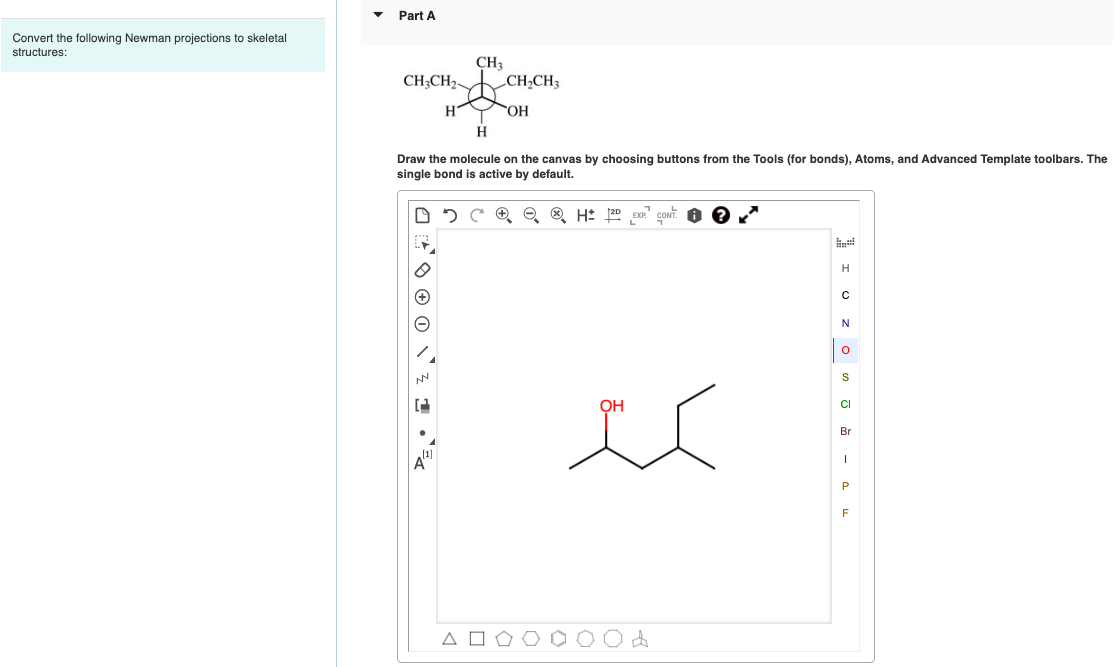Select the Atom Label tool
The image size is (1120, 667).
(422, 460)
